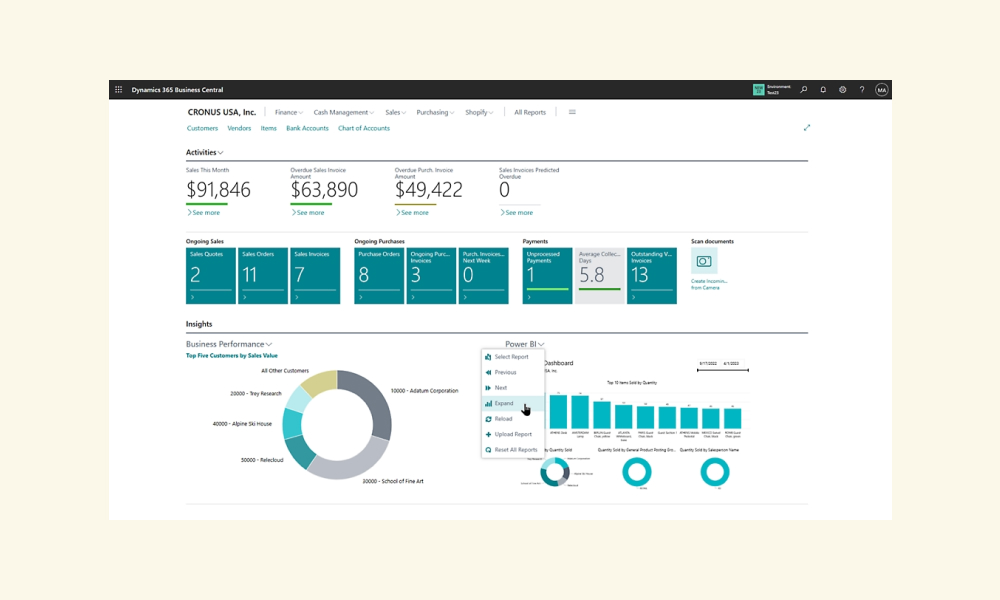The height and width of the screenshot is (600, 1000).
Task: Open the Sales Invoices tile
Action: 315,275
